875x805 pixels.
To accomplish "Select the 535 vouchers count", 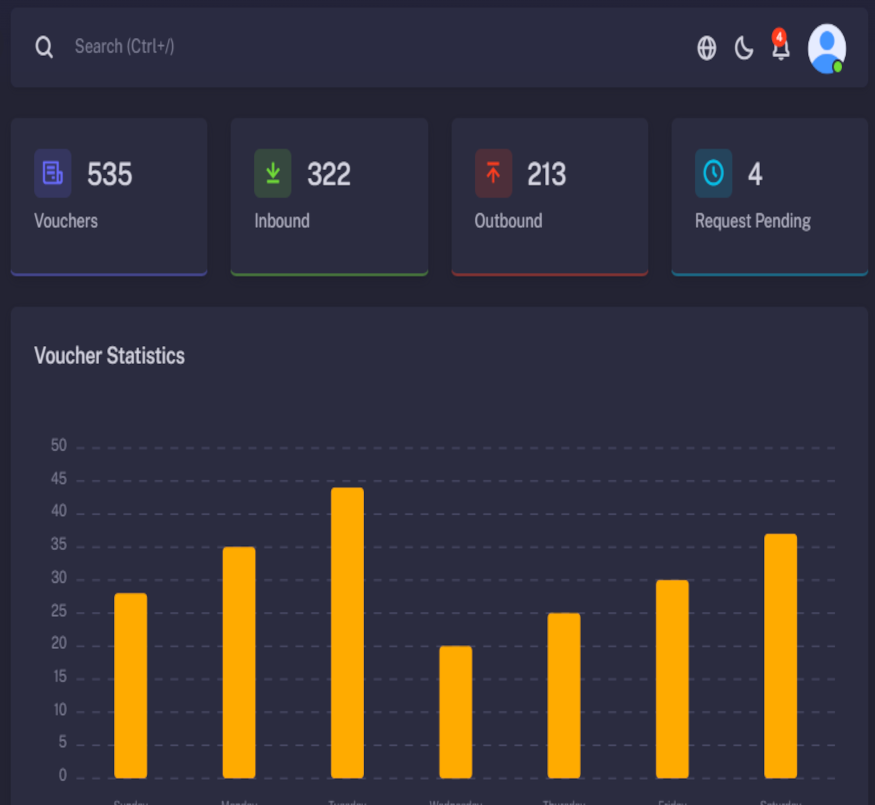I will coord(109,174).
